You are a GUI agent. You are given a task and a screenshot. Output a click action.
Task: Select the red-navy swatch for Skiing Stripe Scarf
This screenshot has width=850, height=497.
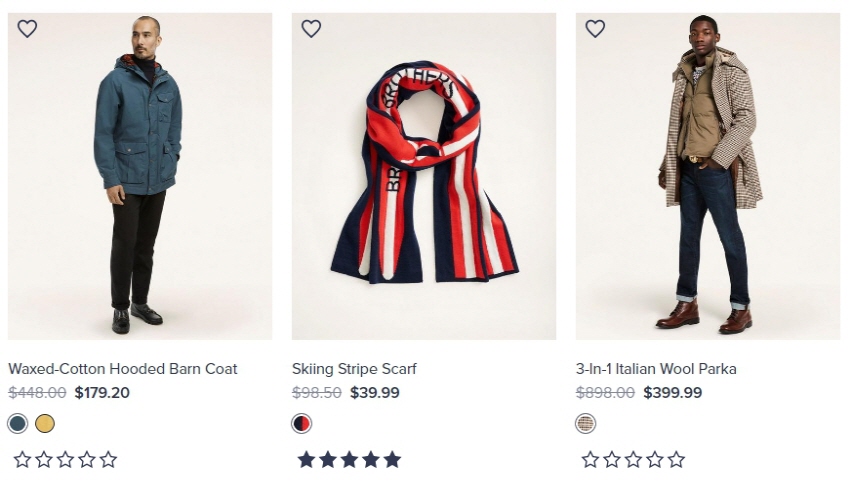(x=301, y=424)
